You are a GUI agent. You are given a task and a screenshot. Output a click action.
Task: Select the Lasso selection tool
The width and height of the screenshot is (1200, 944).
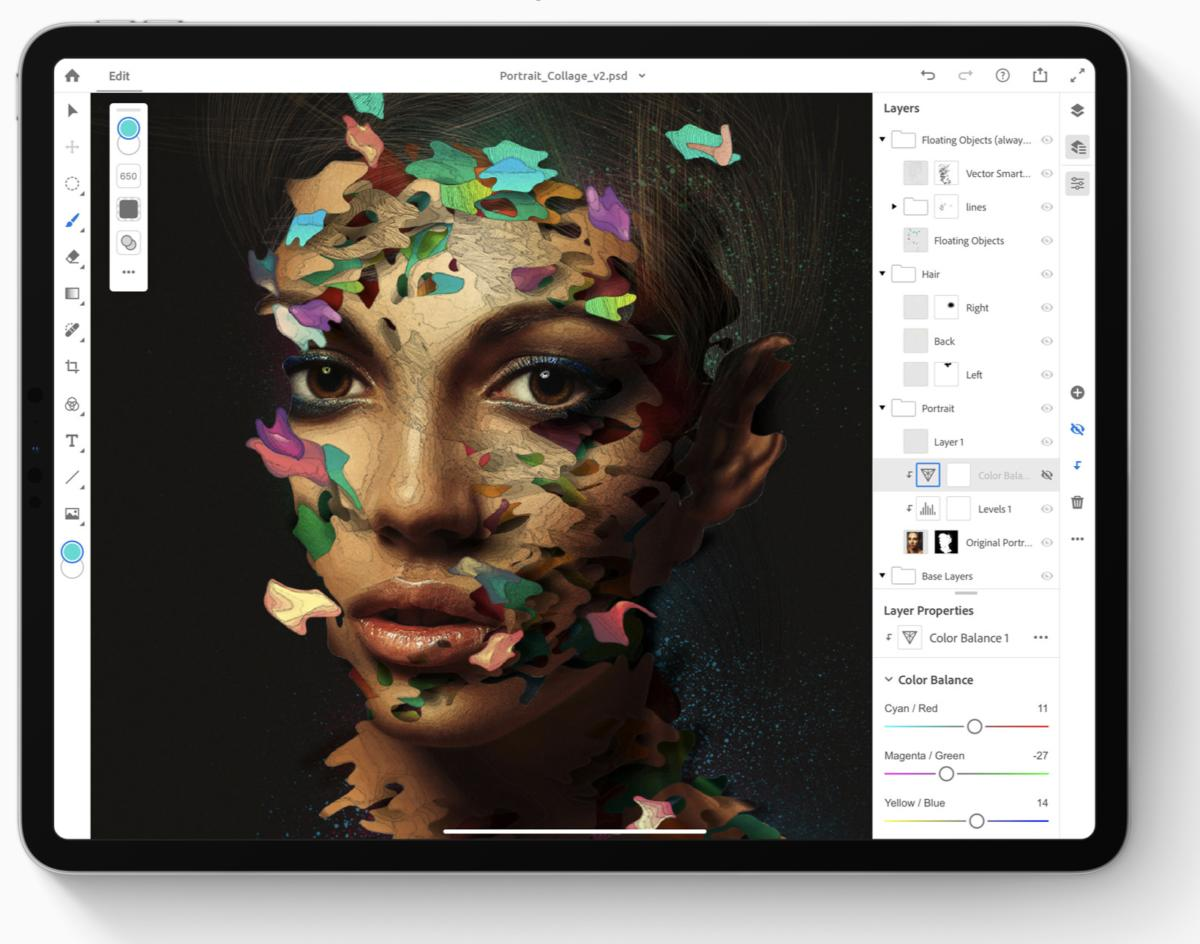(x=72, y=184)
